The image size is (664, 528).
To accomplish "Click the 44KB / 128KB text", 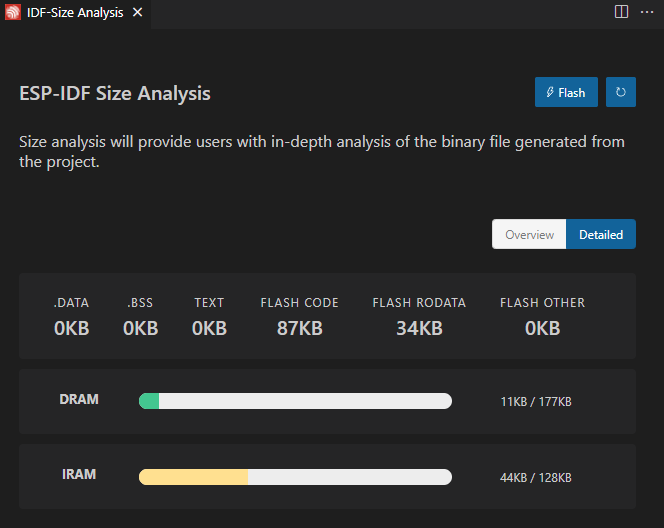I will (536, 478).
